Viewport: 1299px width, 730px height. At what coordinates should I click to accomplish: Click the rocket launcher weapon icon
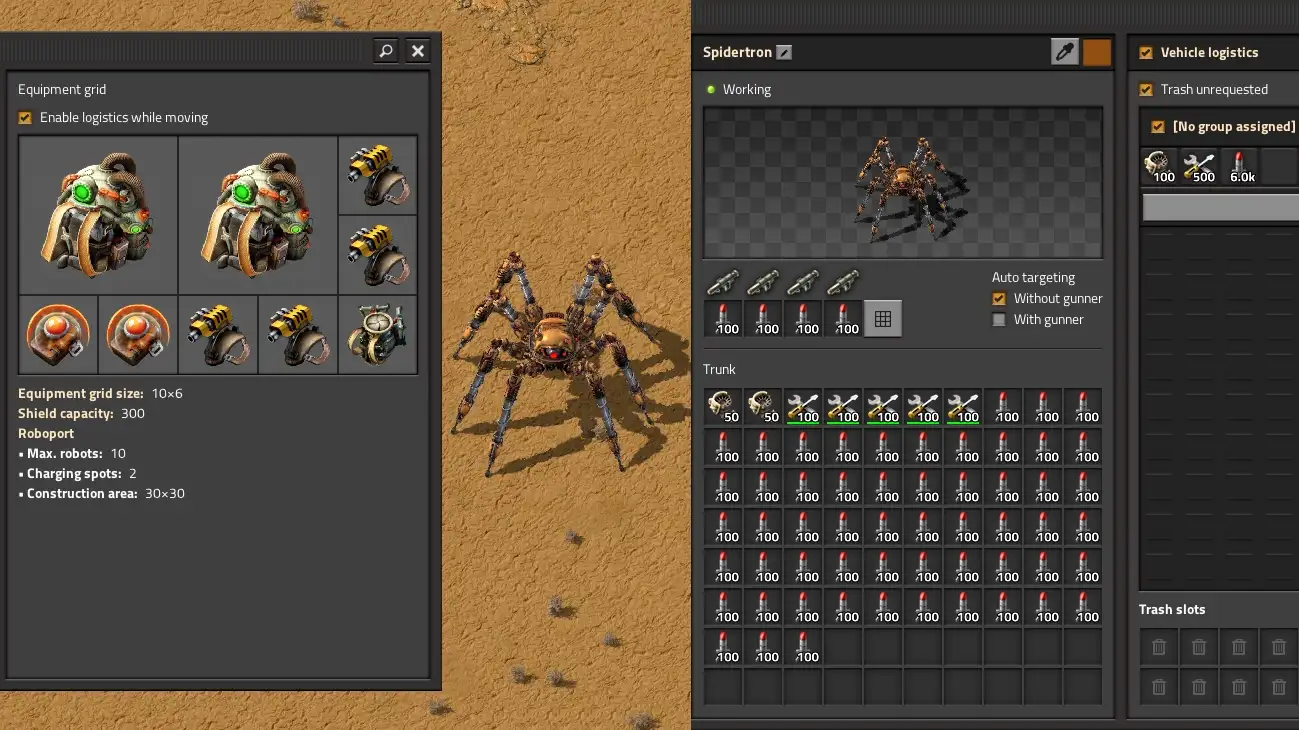(722, 281)
